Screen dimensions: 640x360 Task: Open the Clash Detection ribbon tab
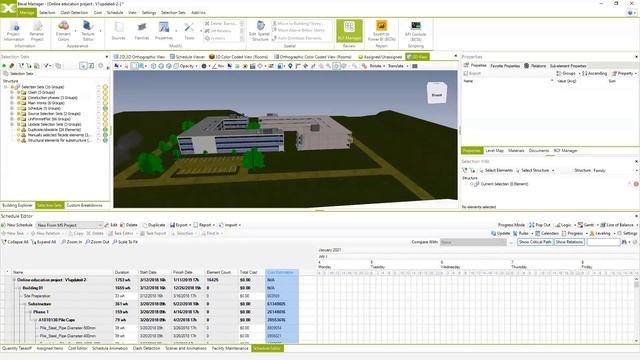(x=74, y=13)
